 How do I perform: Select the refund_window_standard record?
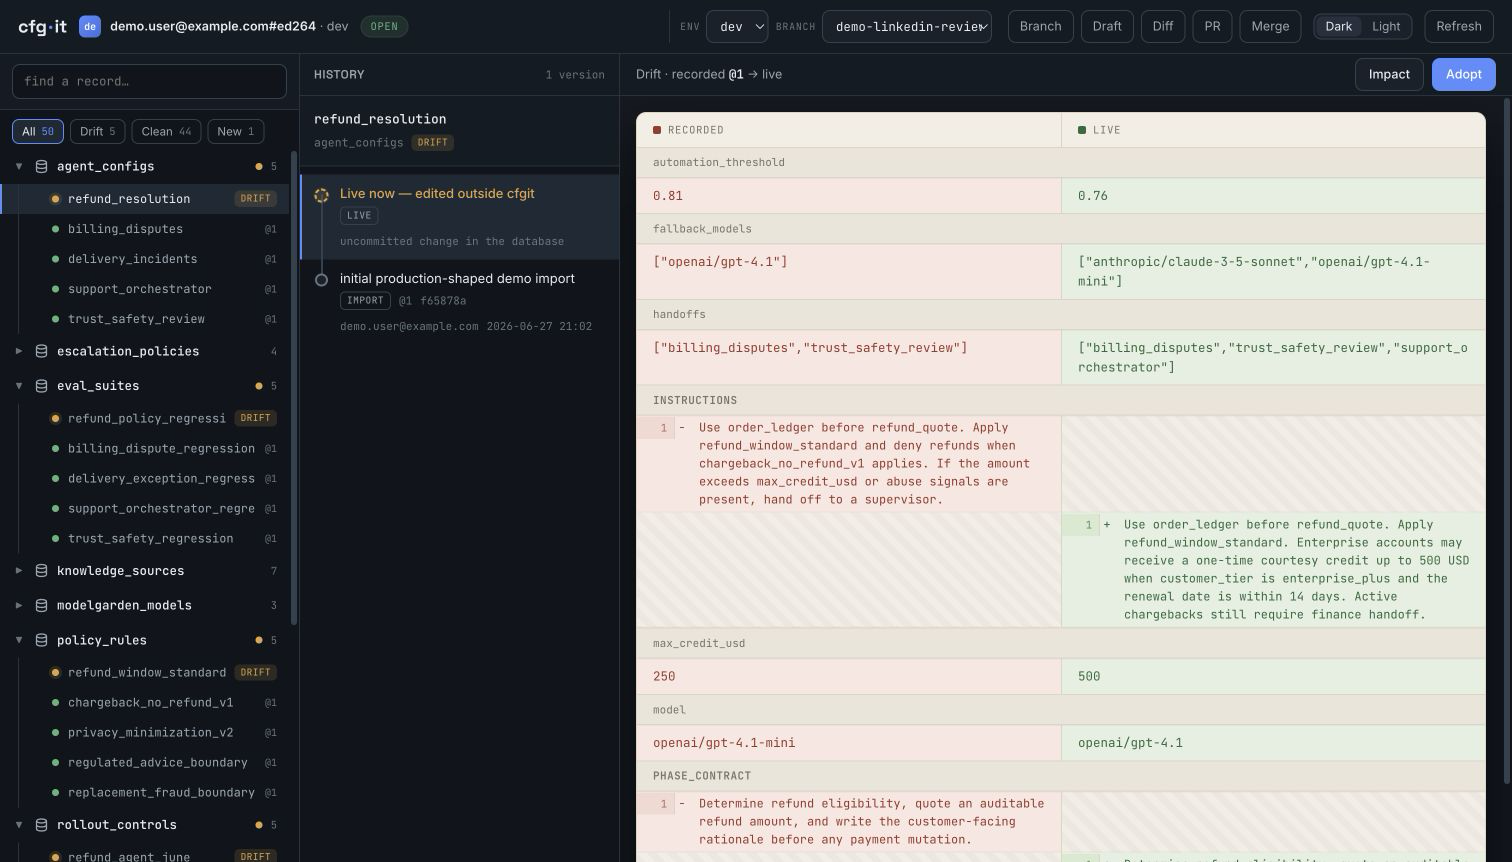(x=145, y=672)
